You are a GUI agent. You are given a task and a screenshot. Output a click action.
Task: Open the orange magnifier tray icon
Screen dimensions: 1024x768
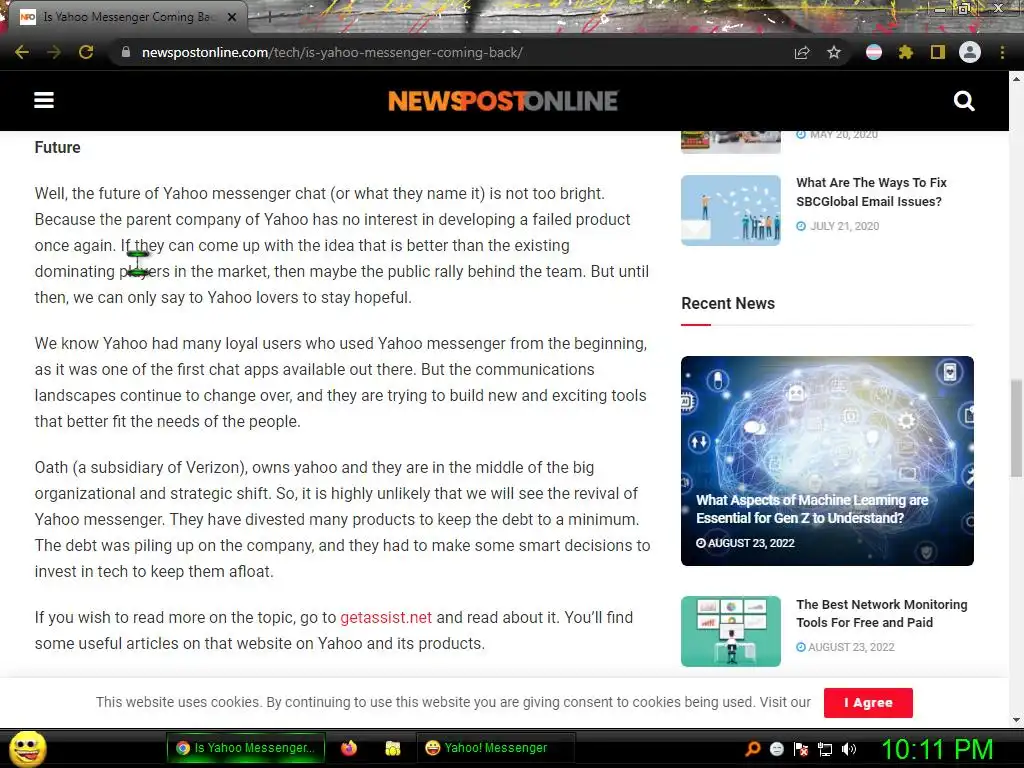pos(752,749)
